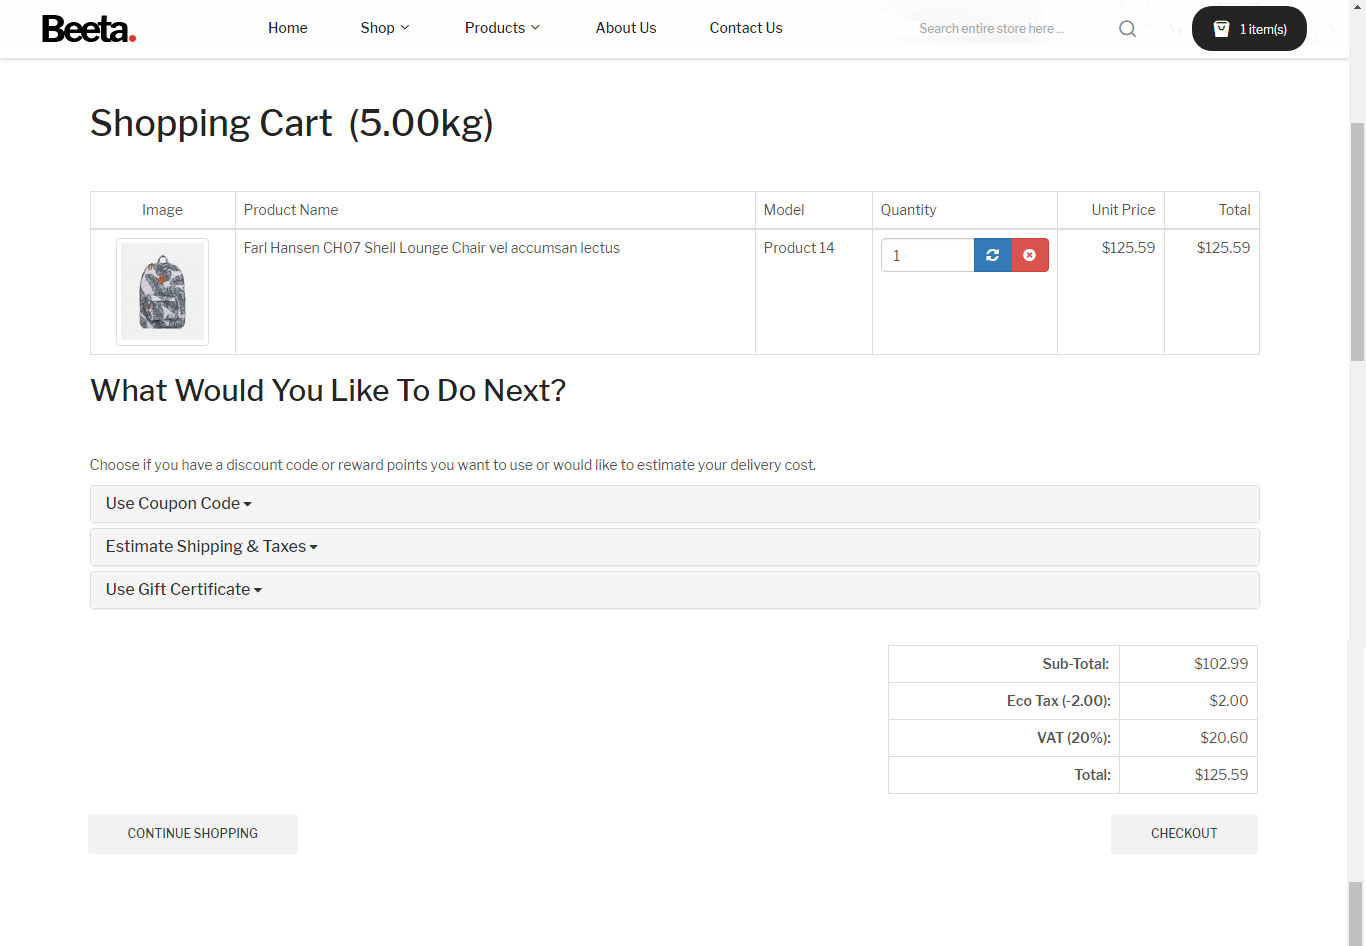1366x946 pixels.
Task: Open the About Us page
Action: pyautogui.click(x=626, y=28)
